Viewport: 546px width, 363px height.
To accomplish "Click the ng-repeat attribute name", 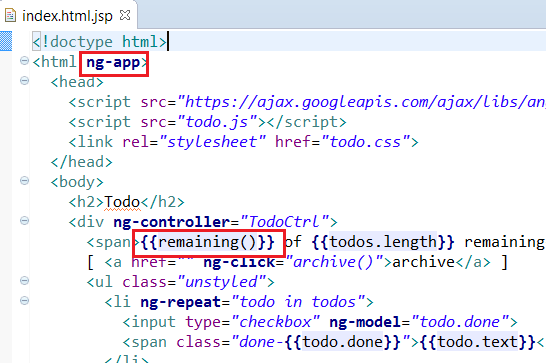I will pyautogui.click(x=180, y=302).
